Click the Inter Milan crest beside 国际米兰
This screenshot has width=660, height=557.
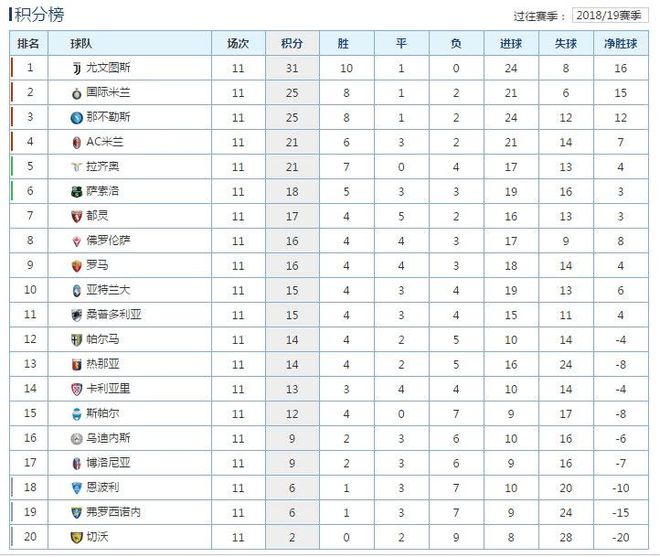[76, 93]
